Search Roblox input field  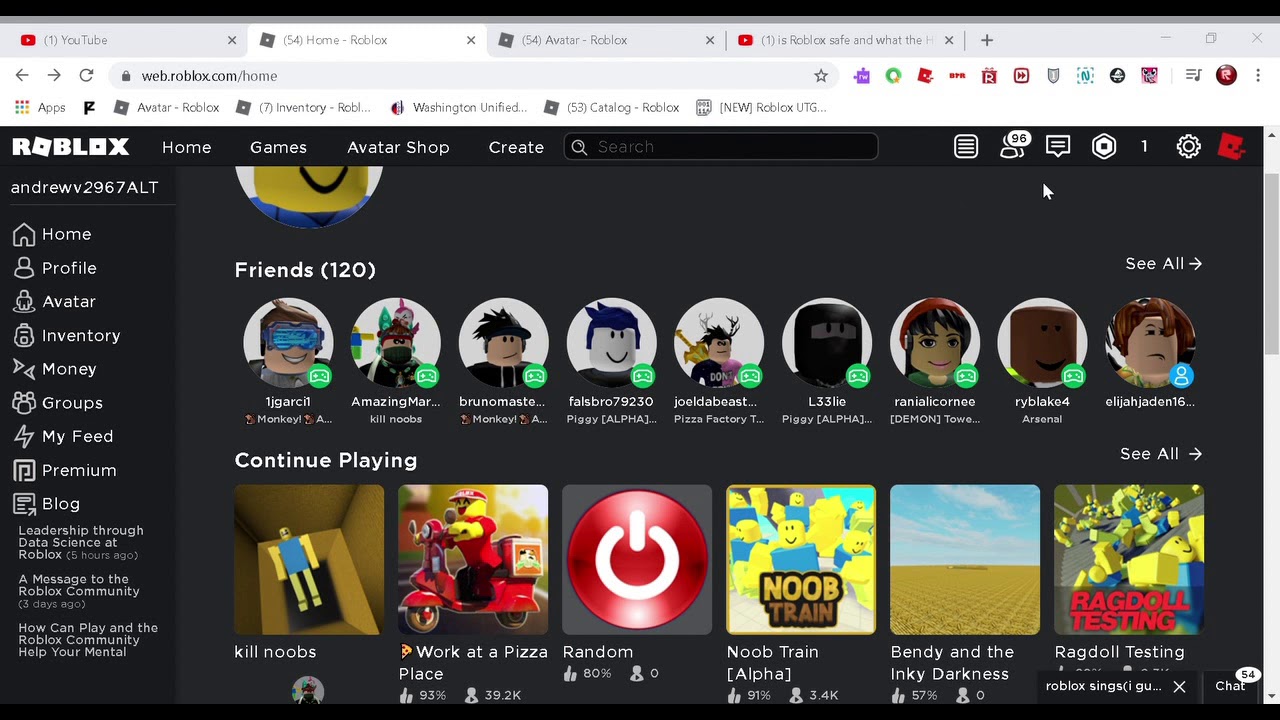[721, 147]
